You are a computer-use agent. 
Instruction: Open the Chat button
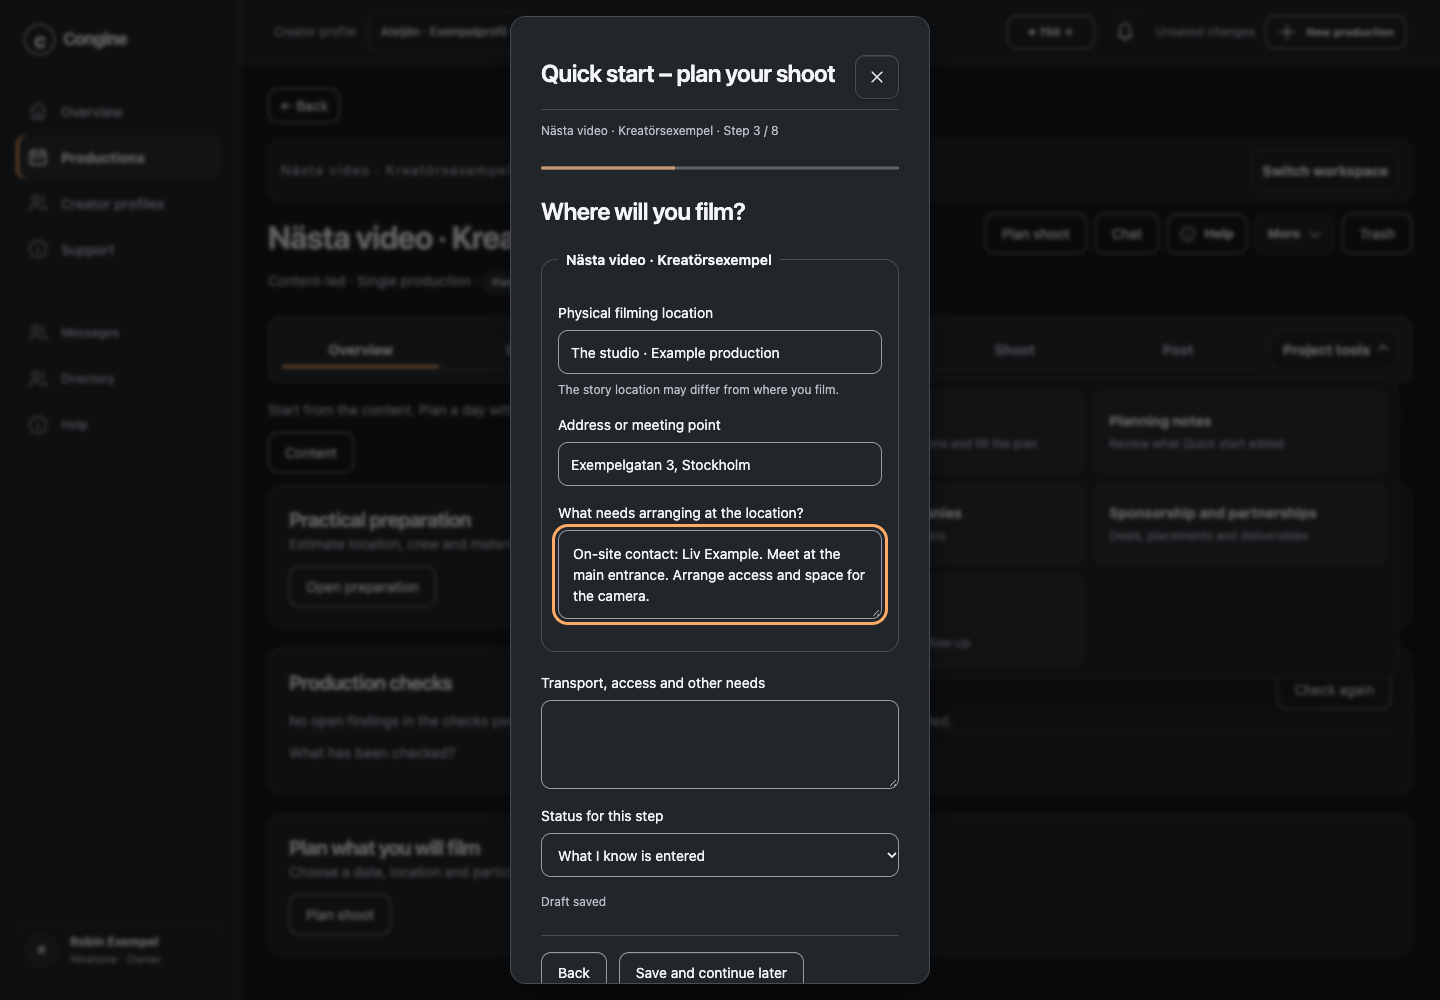point(1126,234)
